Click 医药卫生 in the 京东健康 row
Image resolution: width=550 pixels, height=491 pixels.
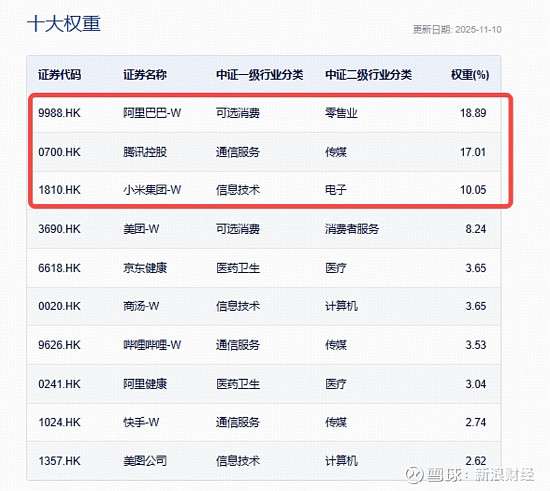[238, 268]
